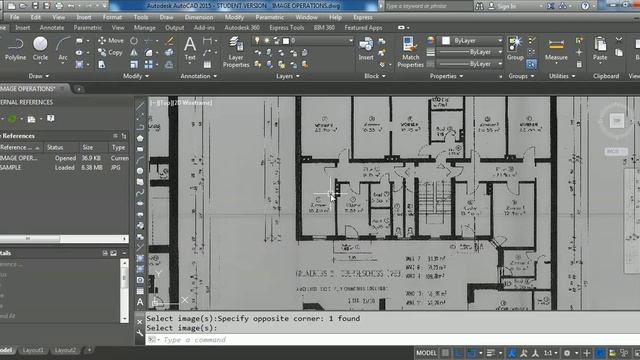640x360 pixels.
Task: Open Layer Properties
Action: pos(236,51)
